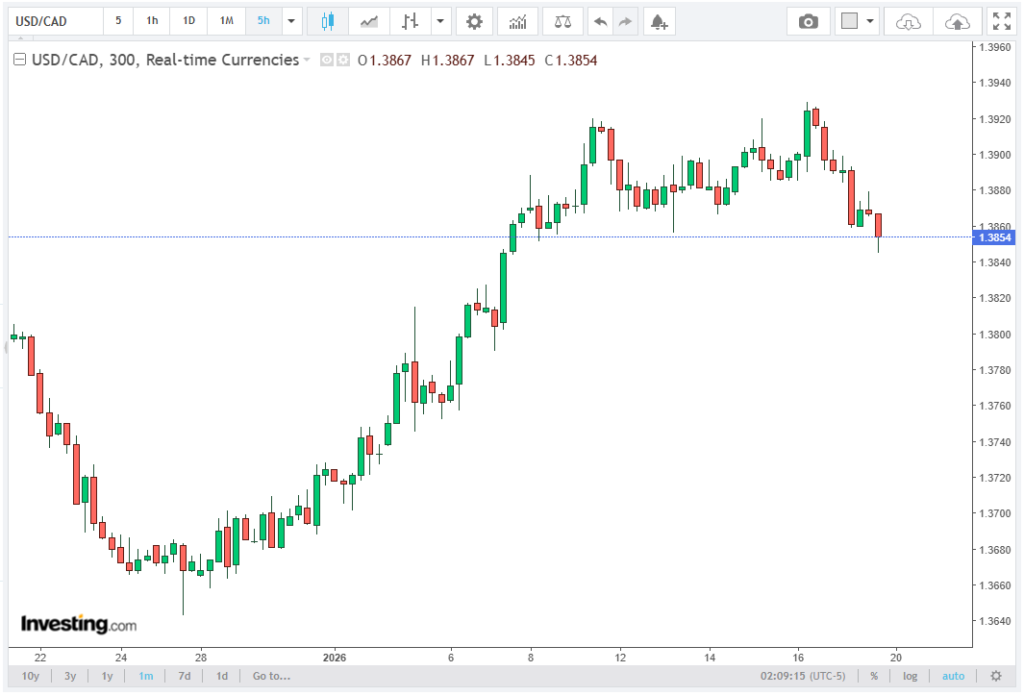Open the indicators icon
Image resolution: width=1024 pixels, height=696 pixels.
pos(517,21)
